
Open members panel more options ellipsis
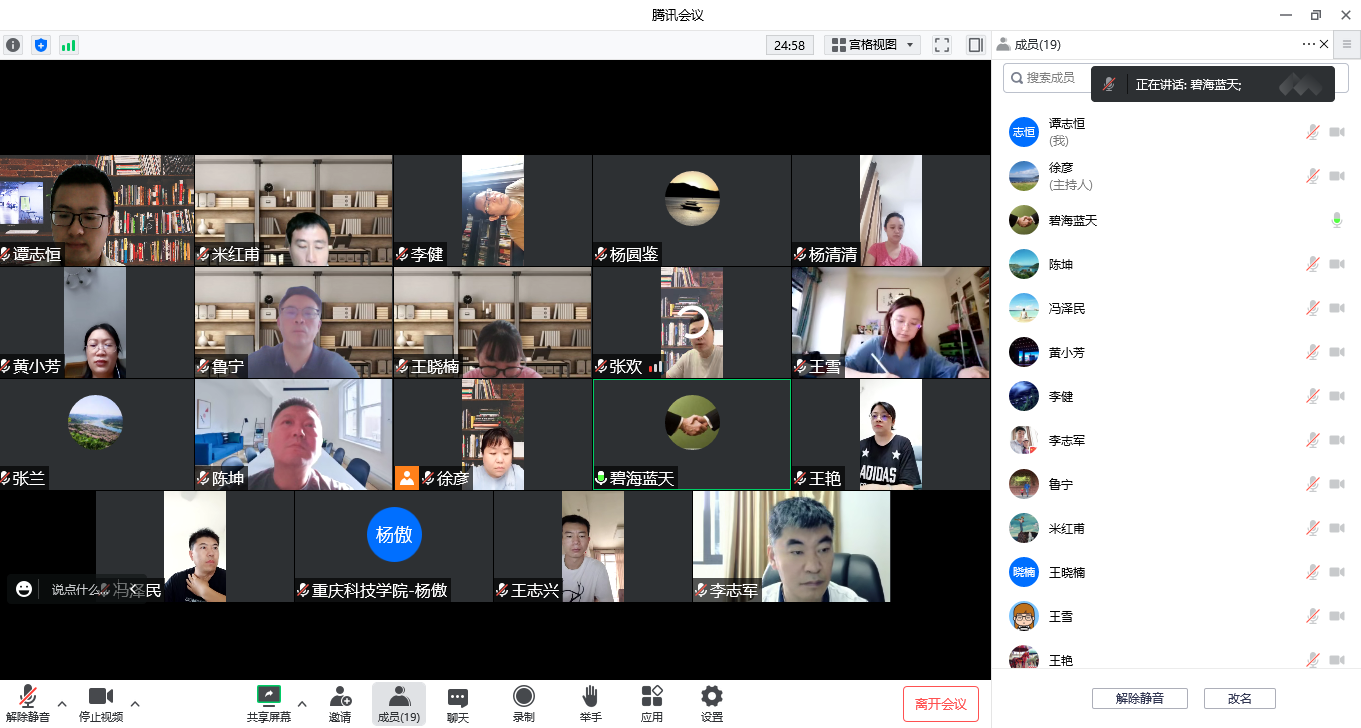pyautogui.click(x=1309, y=44)
